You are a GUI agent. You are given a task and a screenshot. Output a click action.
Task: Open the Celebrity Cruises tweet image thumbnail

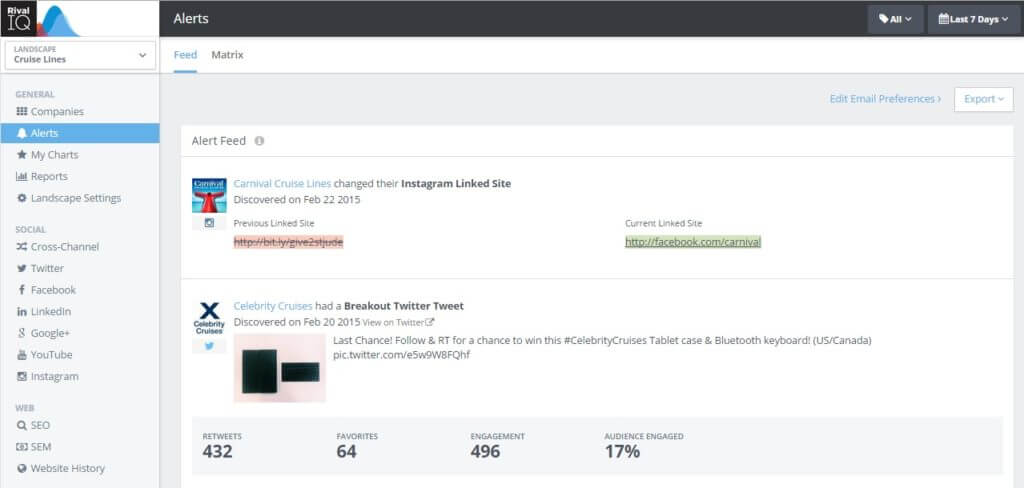pyautogui.click(x=279, y=368)
